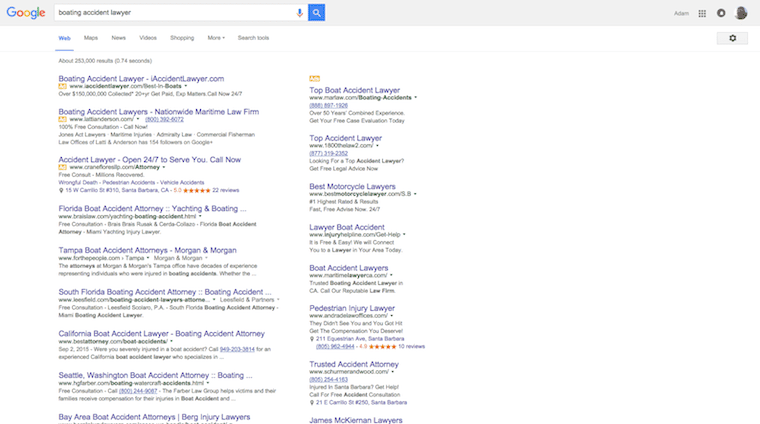
Task: Open the account profile avatar
Action: 741,13
